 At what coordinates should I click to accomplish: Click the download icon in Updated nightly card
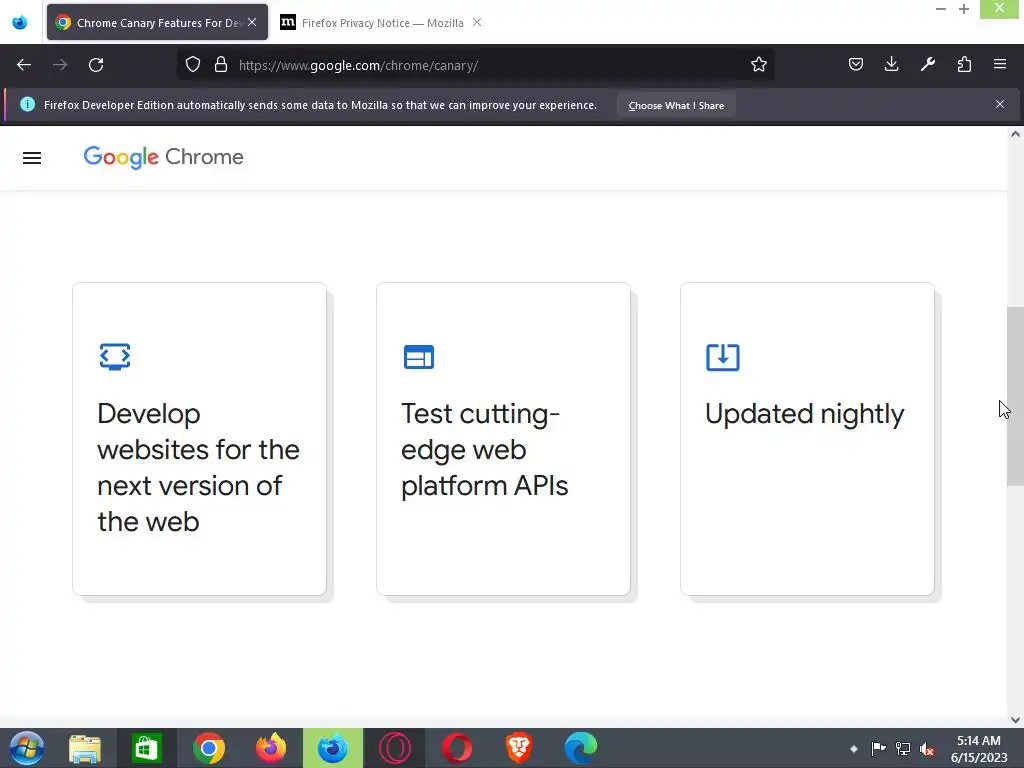click(722, 357)
